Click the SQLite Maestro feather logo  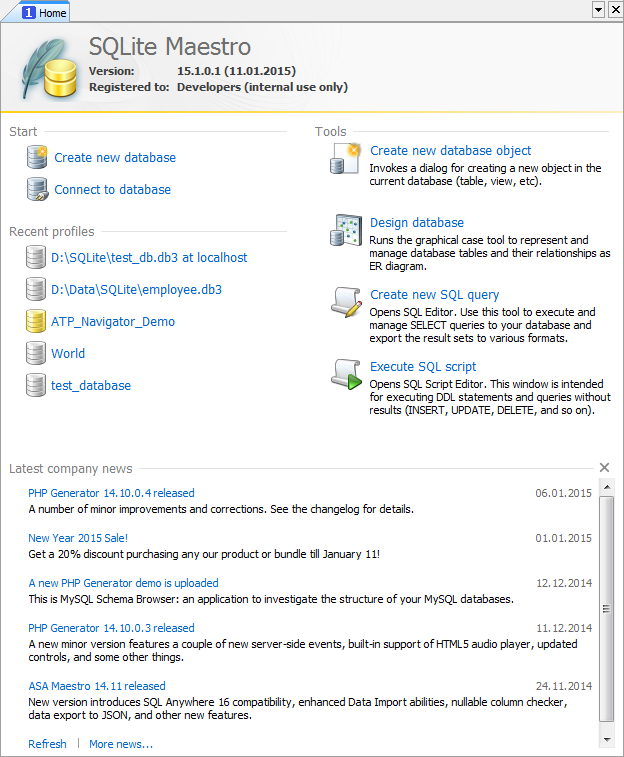(x=49, y=68)
